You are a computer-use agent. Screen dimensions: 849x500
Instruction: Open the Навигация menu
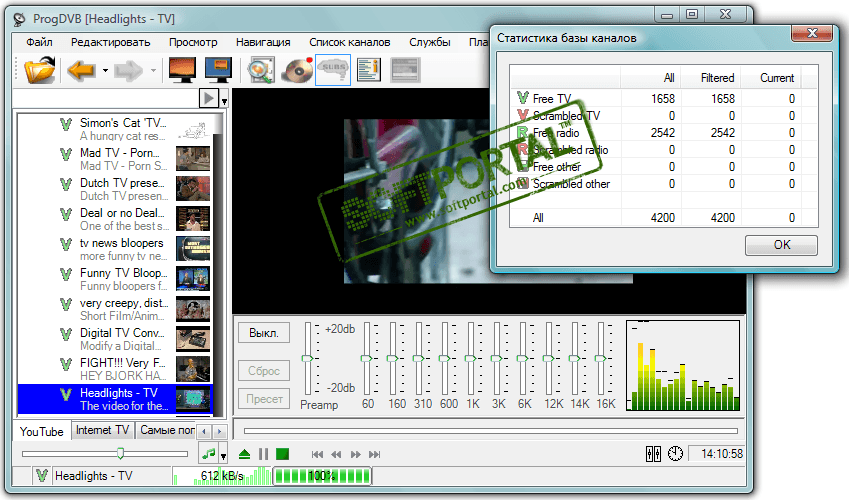pyautogui.click(x=263, y=42)
